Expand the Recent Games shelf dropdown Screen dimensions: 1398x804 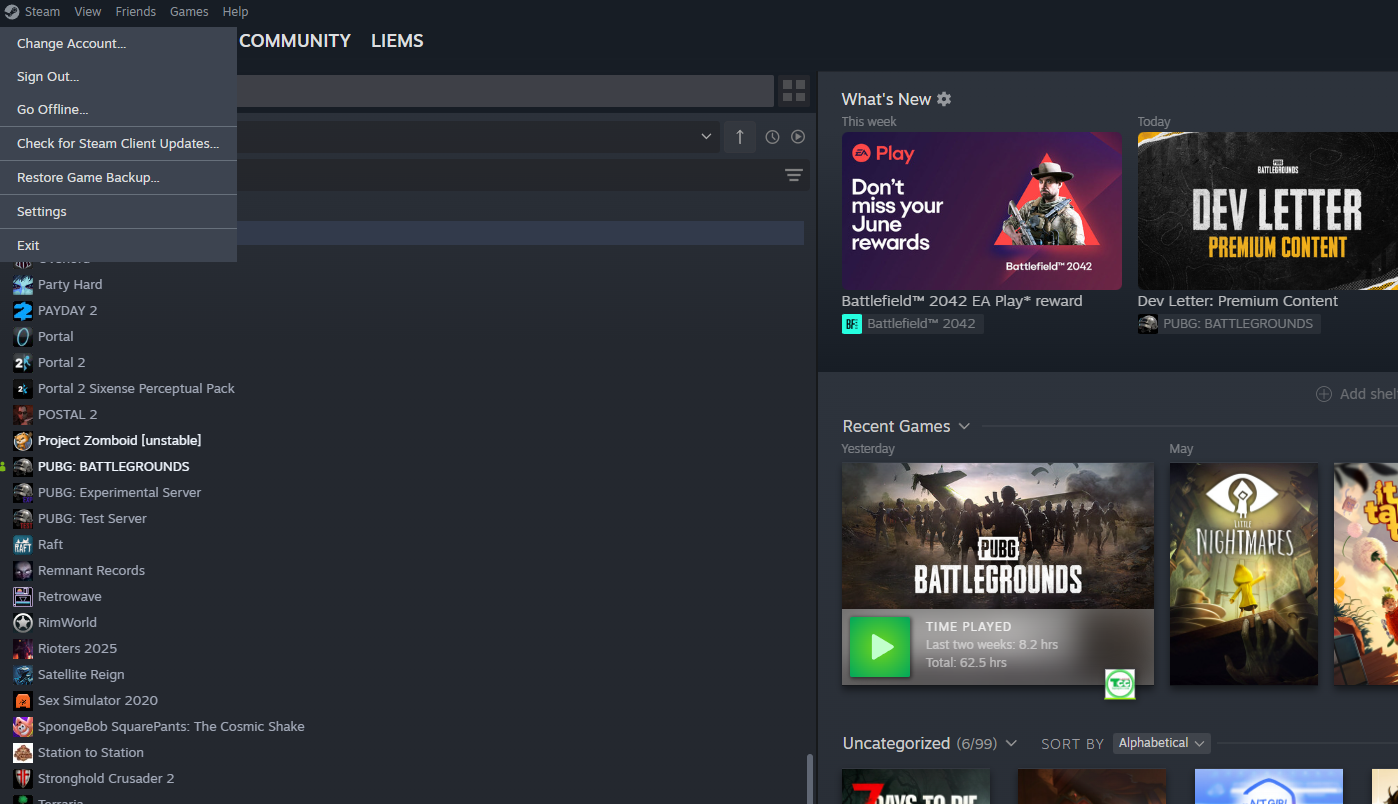[964, 427]
